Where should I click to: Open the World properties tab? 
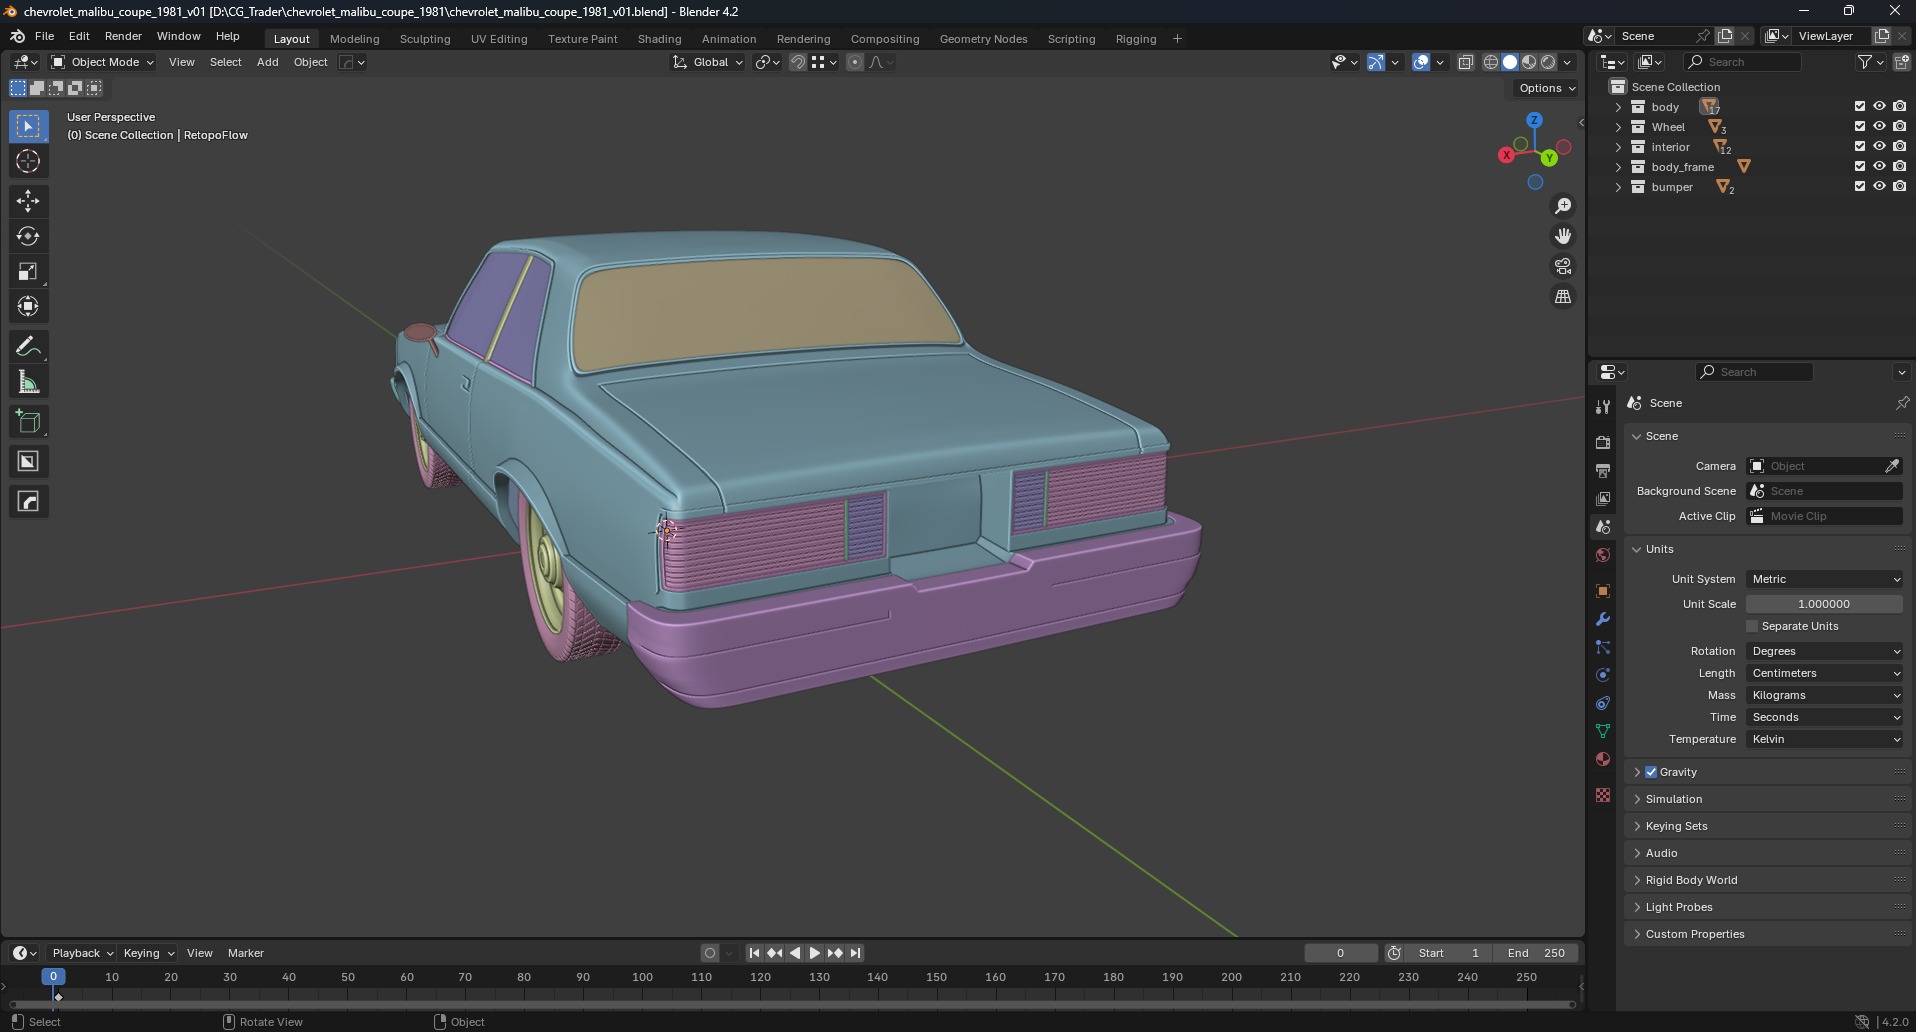coord(1603,555)
